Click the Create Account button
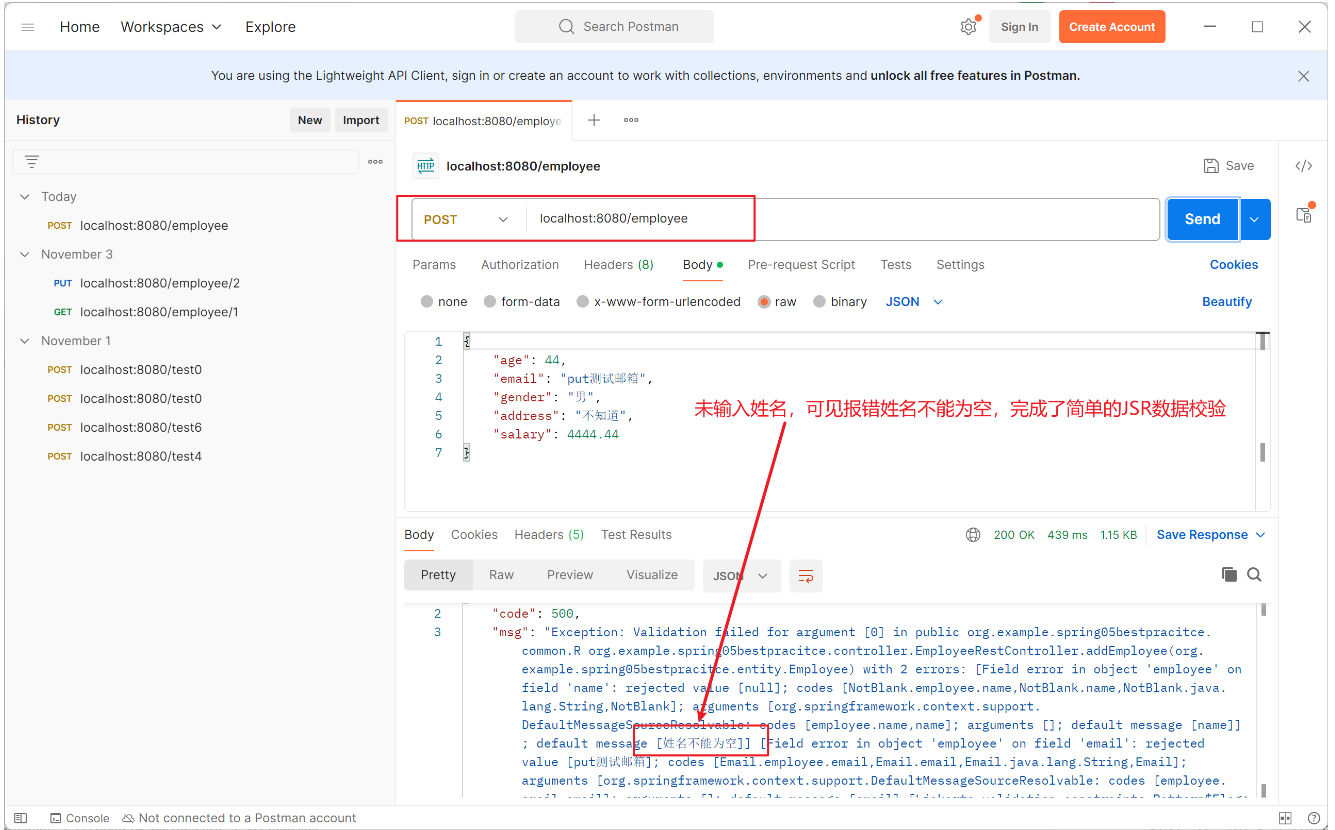 [x=1112, y=27]
